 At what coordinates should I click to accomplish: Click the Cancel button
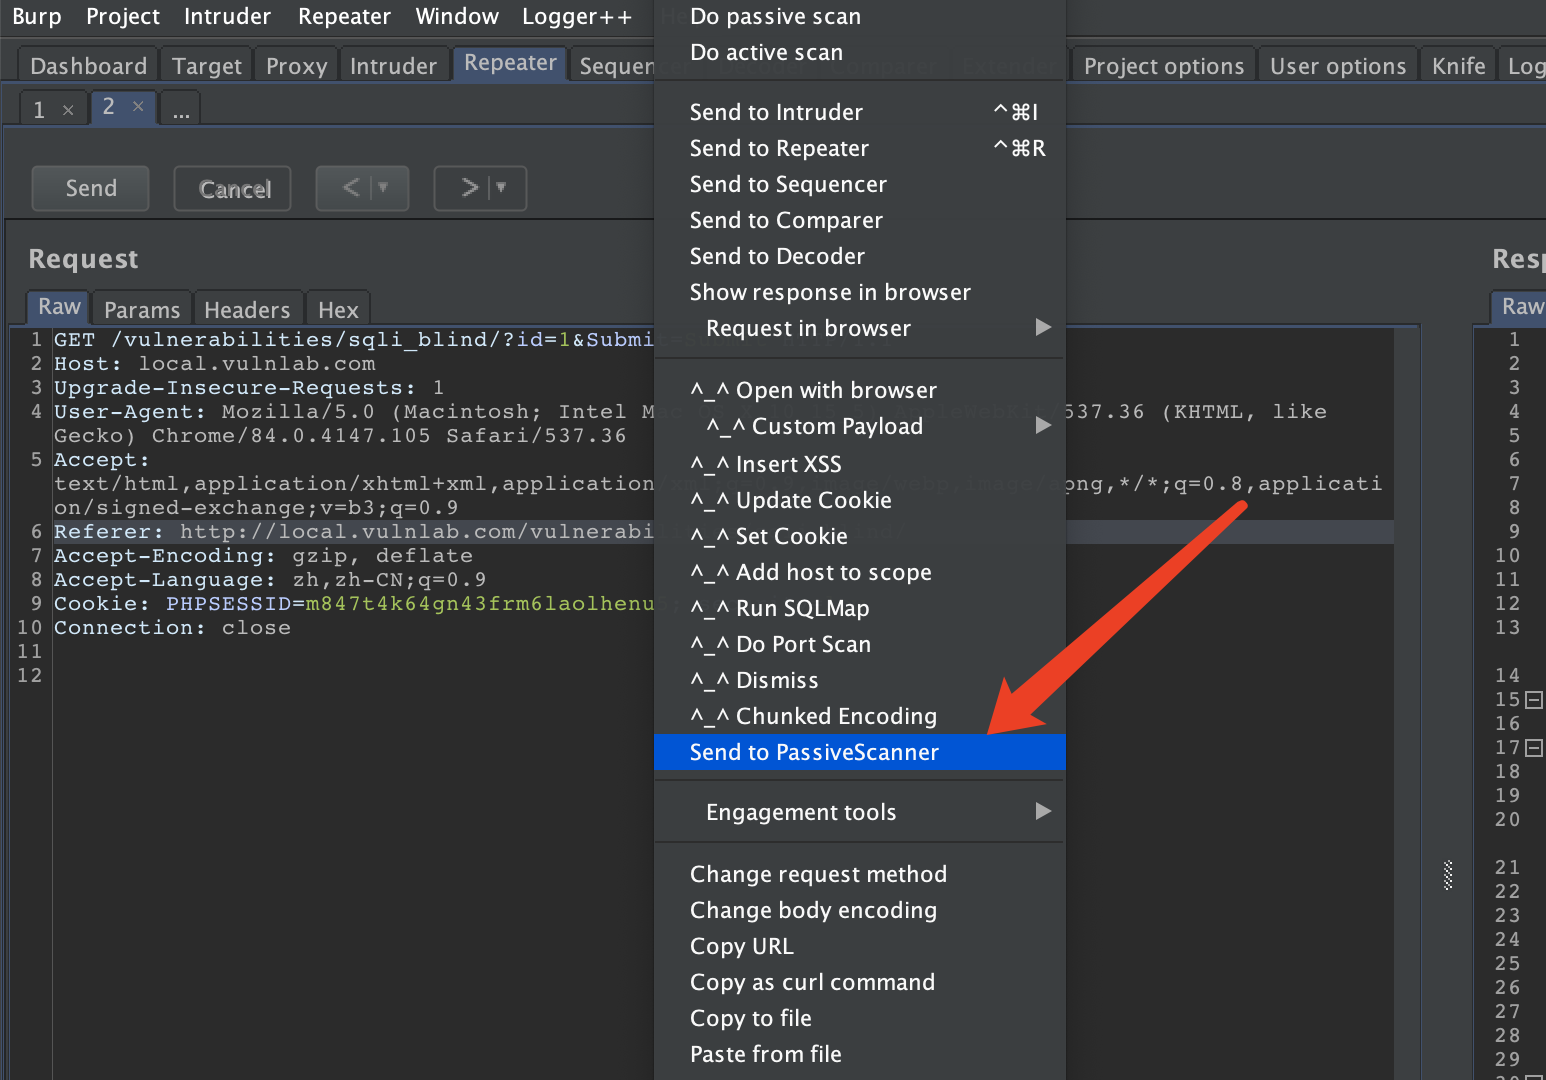coord(234,188)
